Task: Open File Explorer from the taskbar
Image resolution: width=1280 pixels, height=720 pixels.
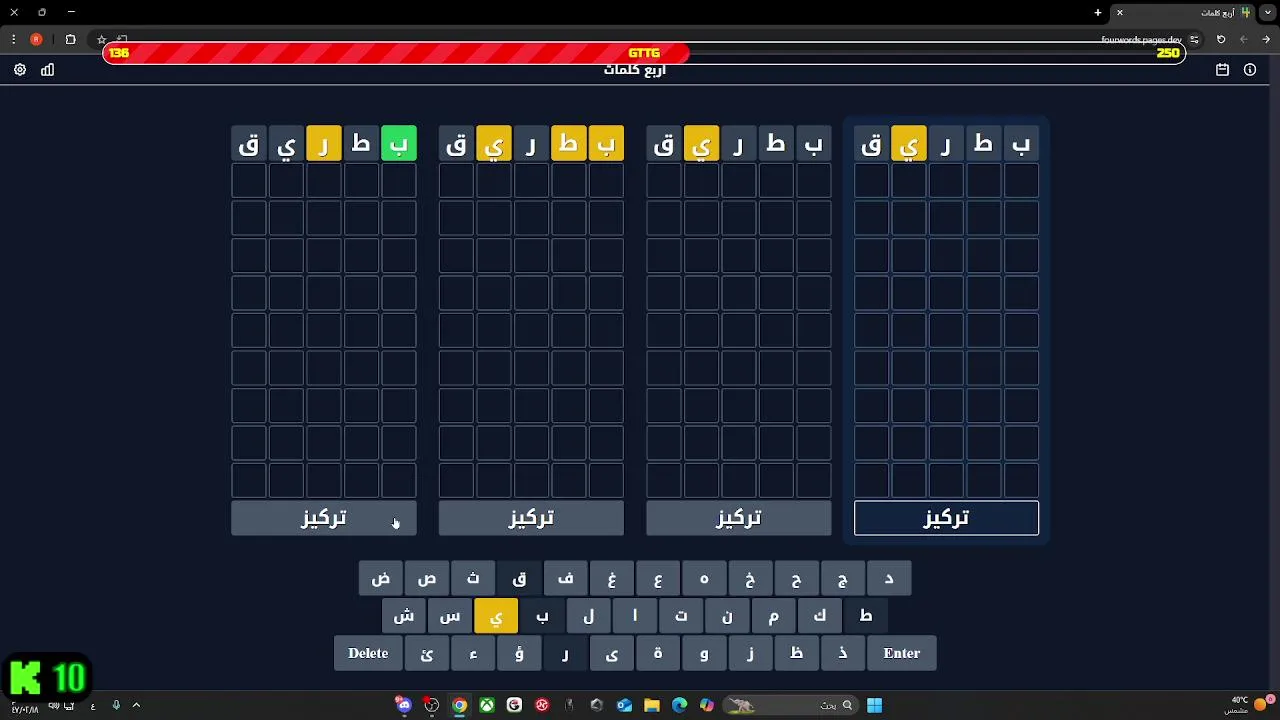Action: pos(652,705)
